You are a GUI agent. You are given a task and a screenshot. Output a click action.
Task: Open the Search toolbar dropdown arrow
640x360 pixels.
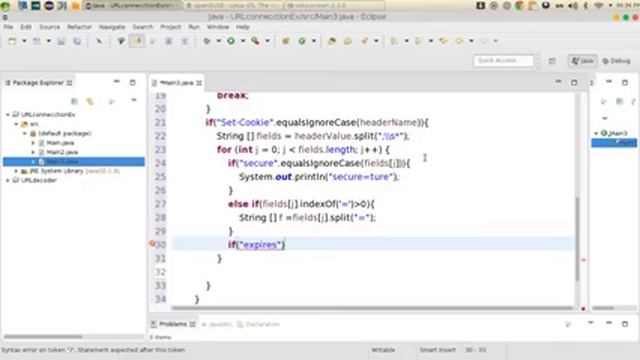(x=376, y=41)
